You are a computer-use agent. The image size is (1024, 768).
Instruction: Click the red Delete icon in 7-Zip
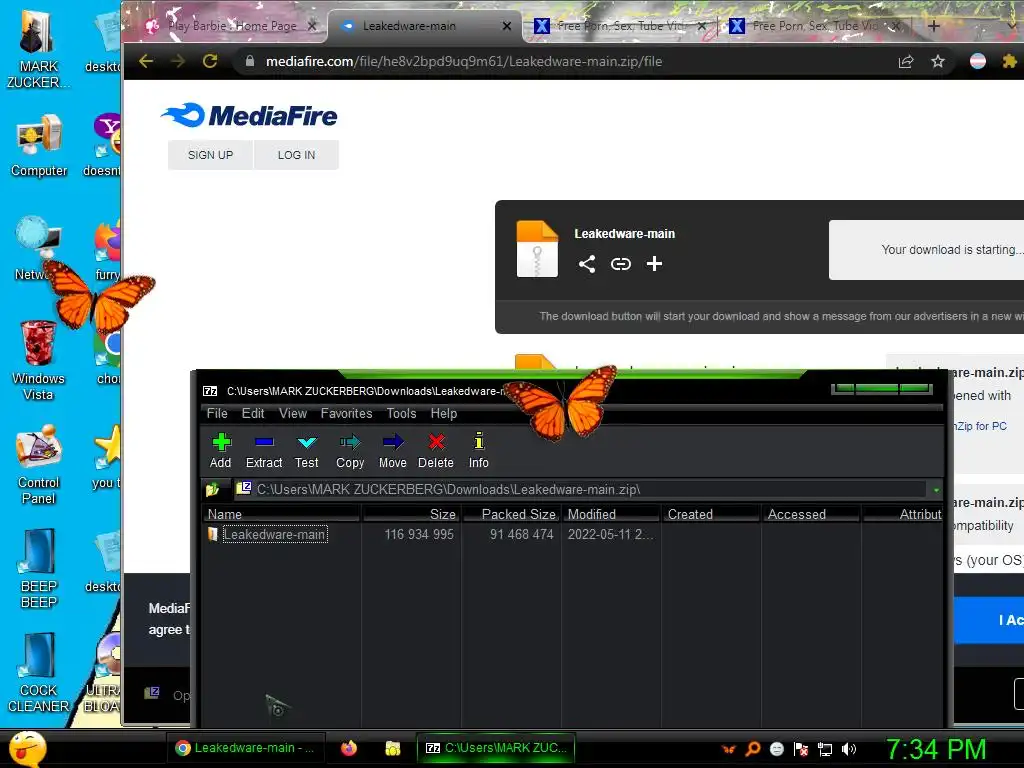click(x=436, y=451)
